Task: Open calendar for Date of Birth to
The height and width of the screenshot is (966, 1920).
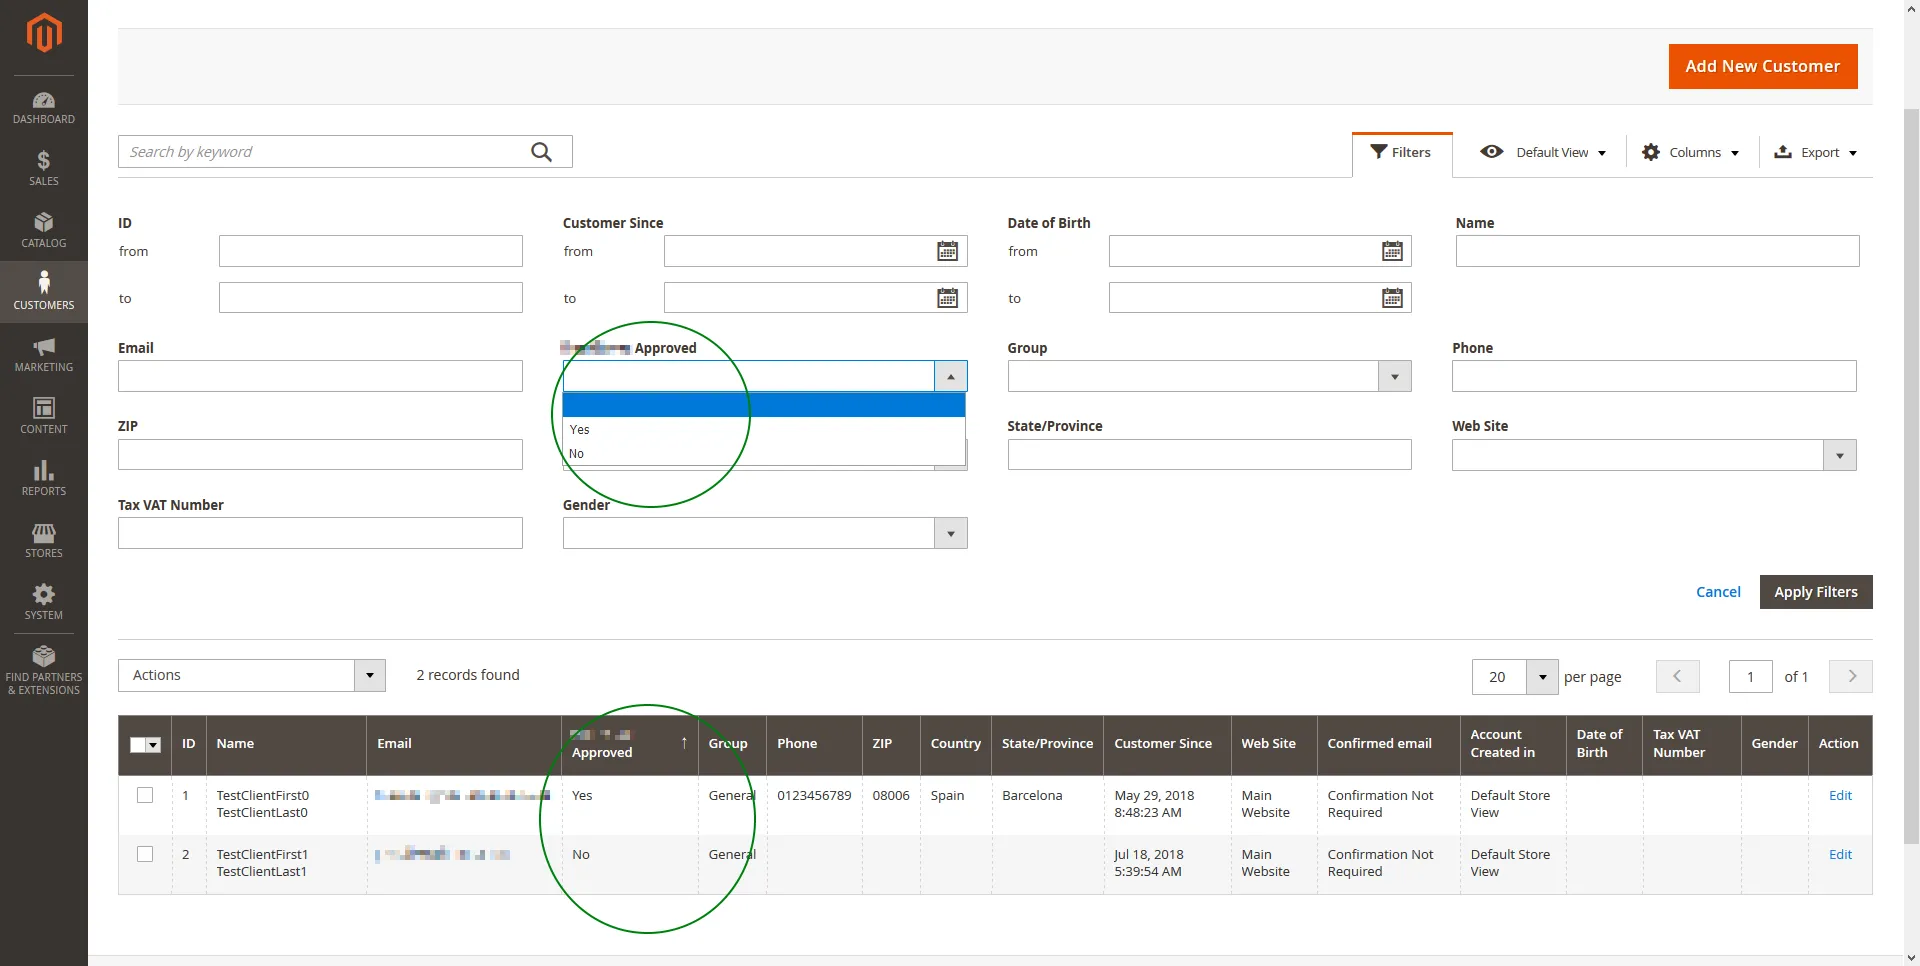Action: (1392, 298)
